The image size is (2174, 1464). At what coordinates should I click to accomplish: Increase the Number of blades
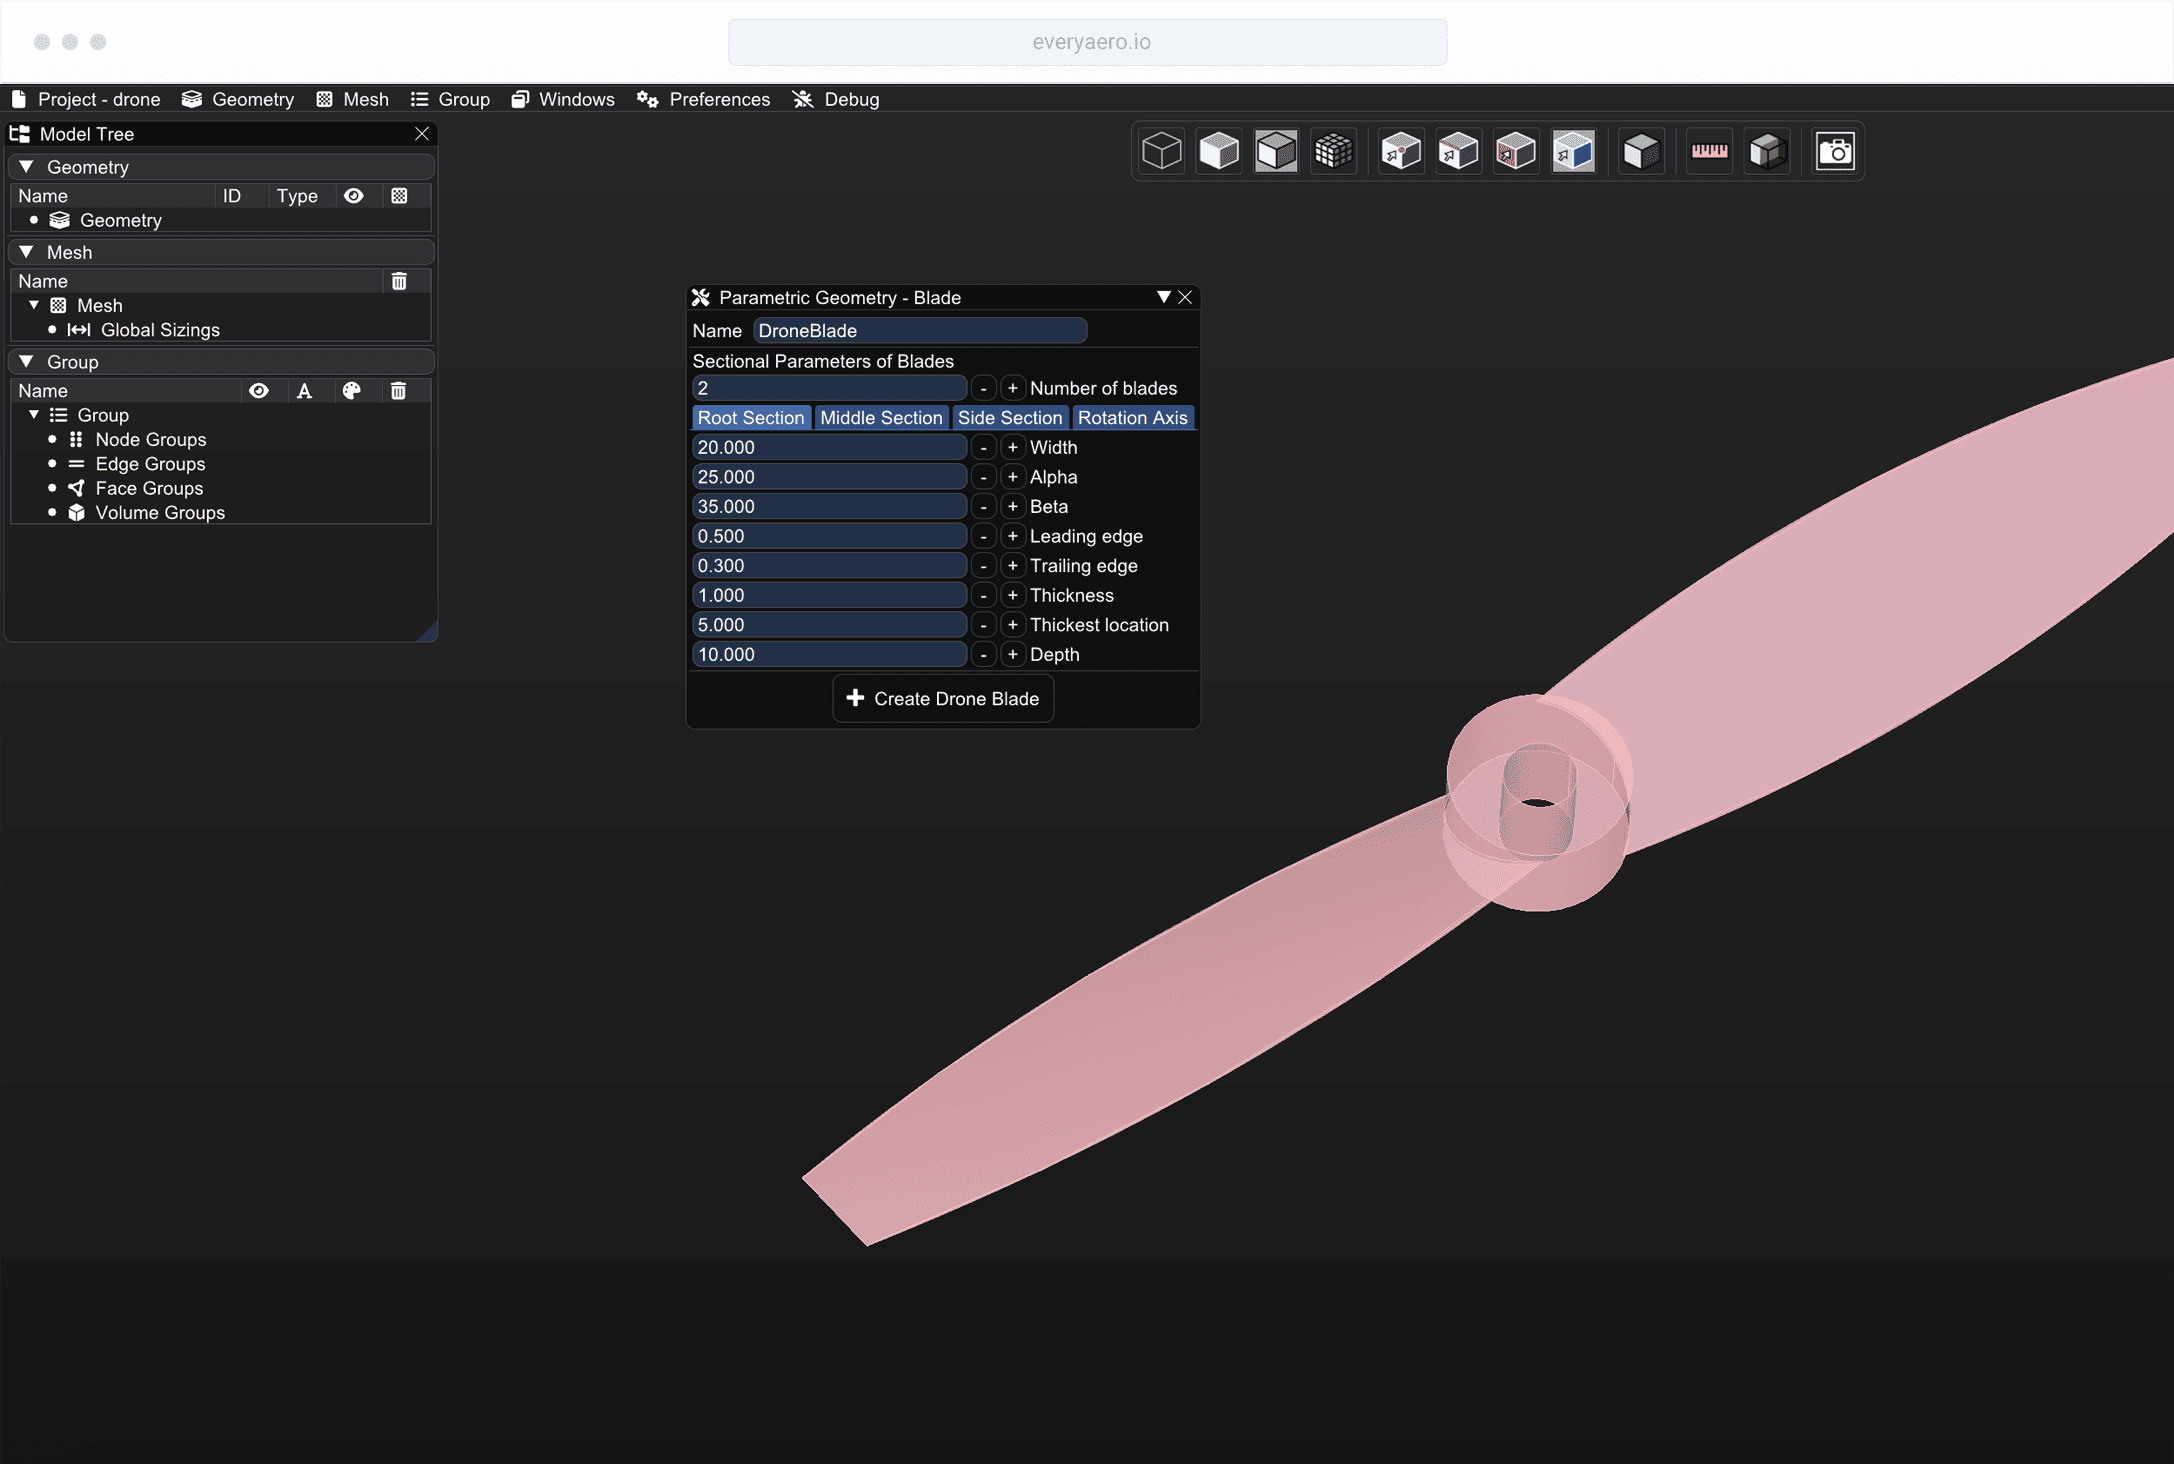(1012, 388)
